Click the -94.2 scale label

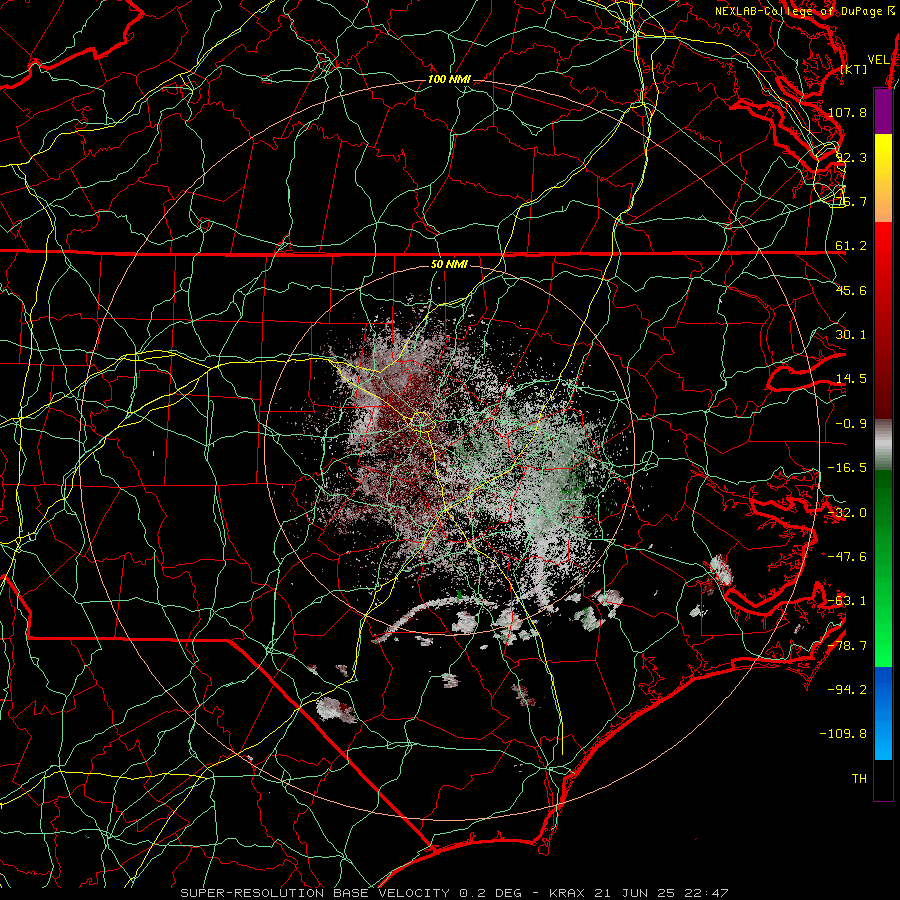coord(847,690)
